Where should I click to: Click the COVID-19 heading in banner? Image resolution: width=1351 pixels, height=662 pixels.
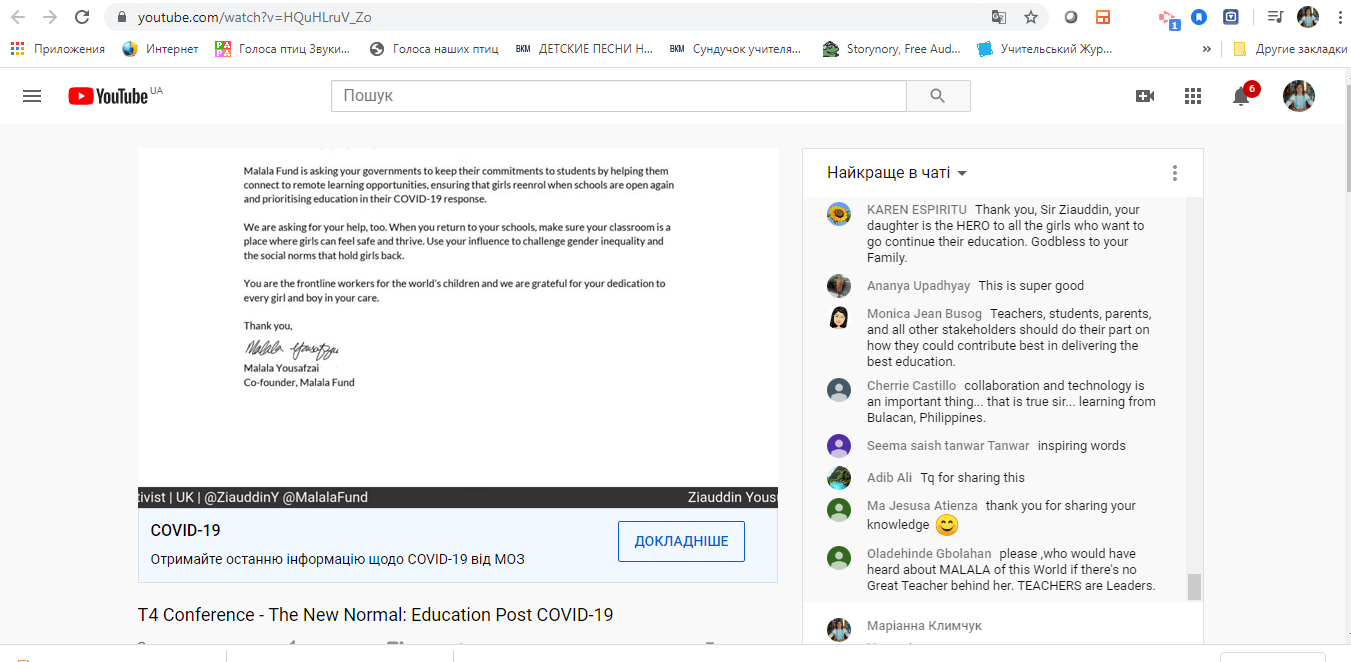click(x=185, y=530)
